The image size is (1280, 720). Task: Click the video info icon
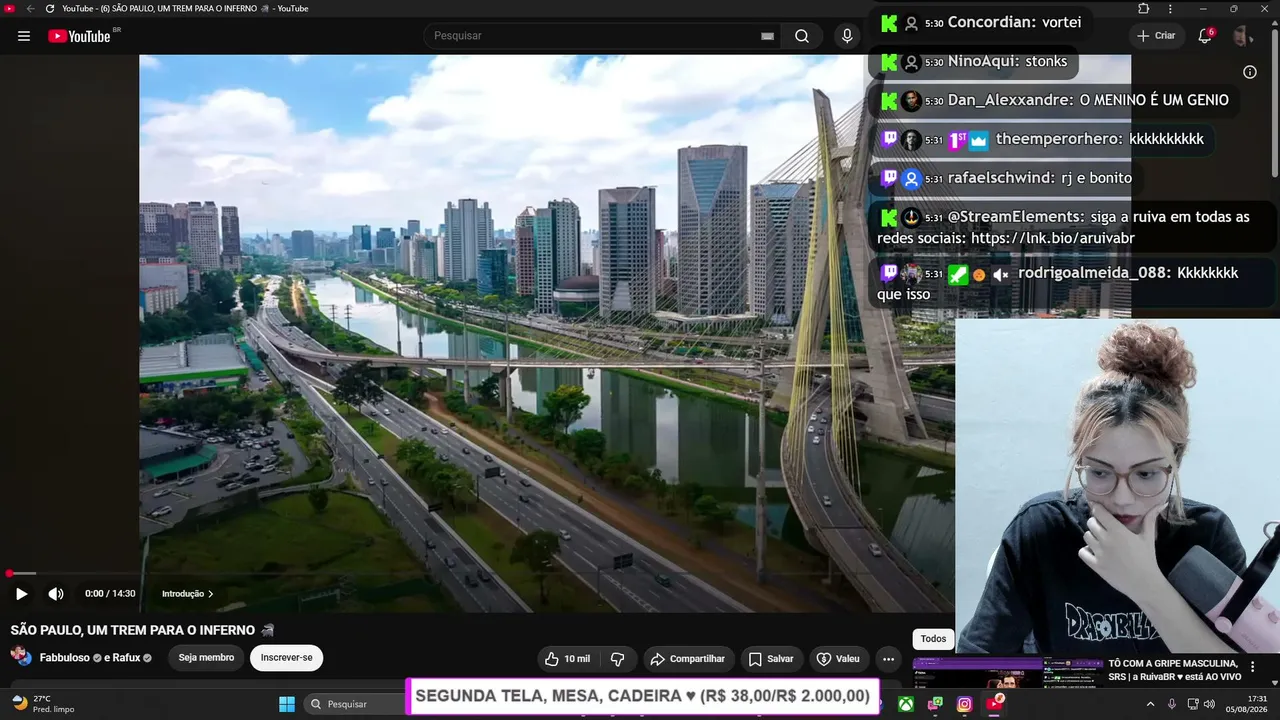pyautogui.click(x=1250, y=72)
